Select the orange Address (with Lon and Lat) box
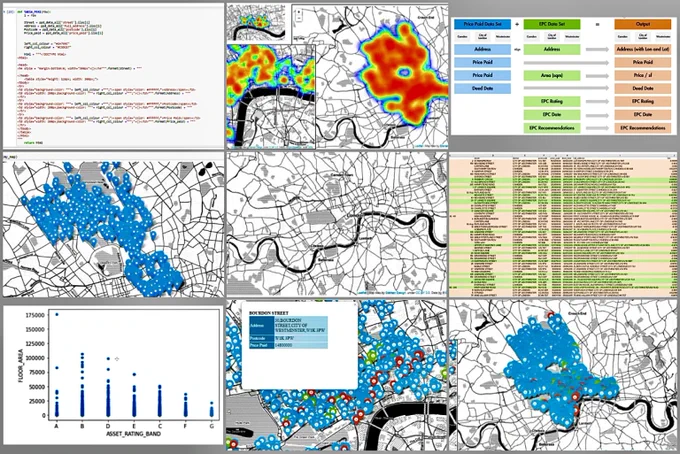Viewport: 680px width, 454px height. 643,49
